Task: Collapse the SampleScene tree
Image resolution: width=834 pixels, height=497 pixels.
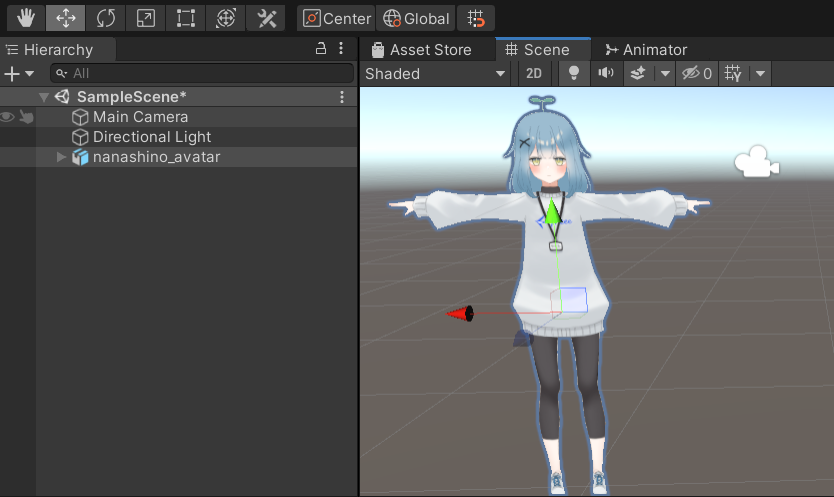Action: pyautogui.click(x=44, y=97)
